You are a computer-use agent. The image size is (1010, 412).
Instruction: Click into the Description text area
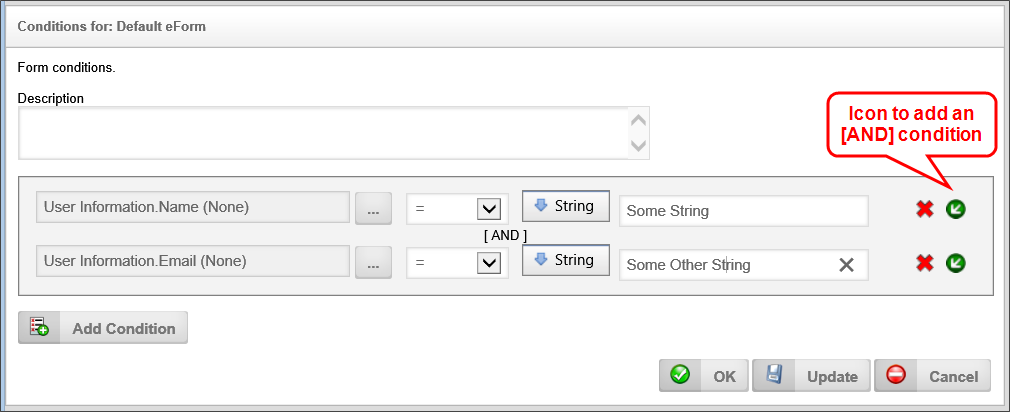[320, 133]
